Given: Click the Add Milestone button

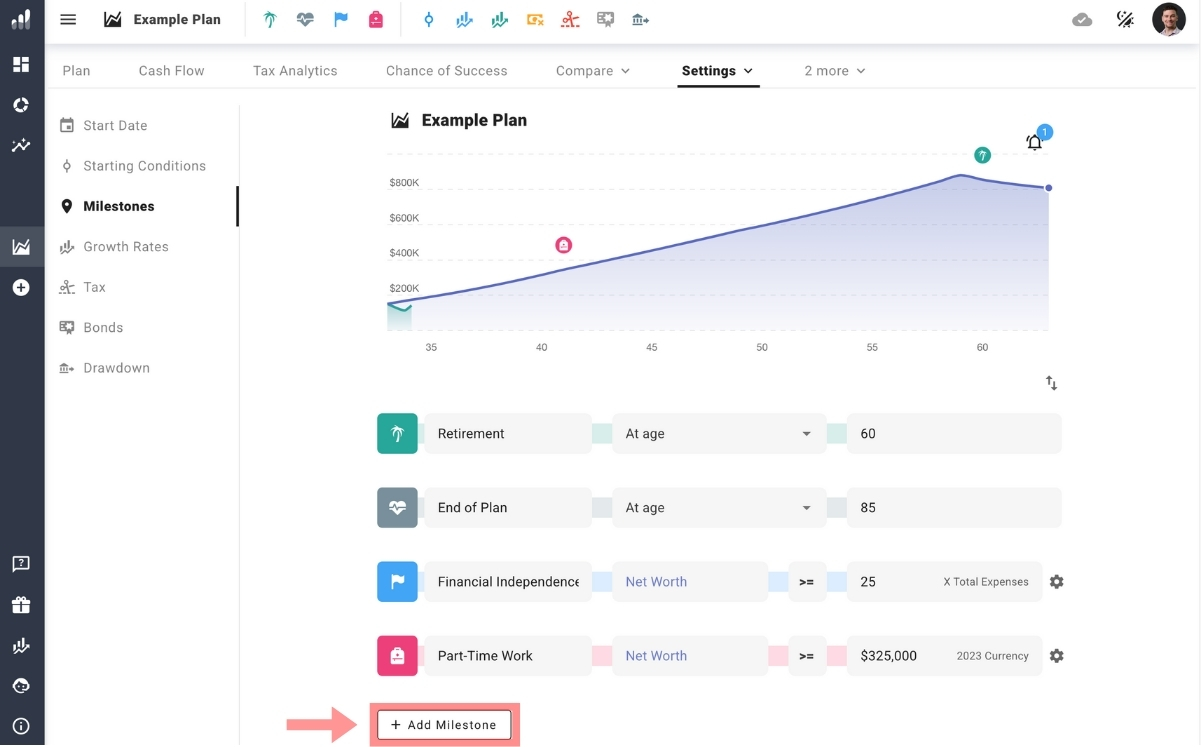Looking at the screenshot, I should click(444, 725).
